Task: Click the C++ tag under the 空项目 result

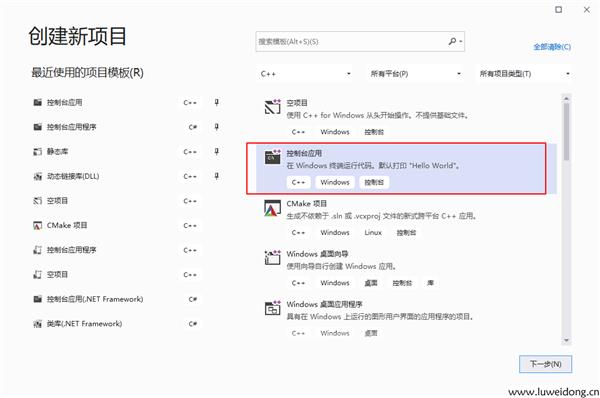Action: tap(298, 132)
